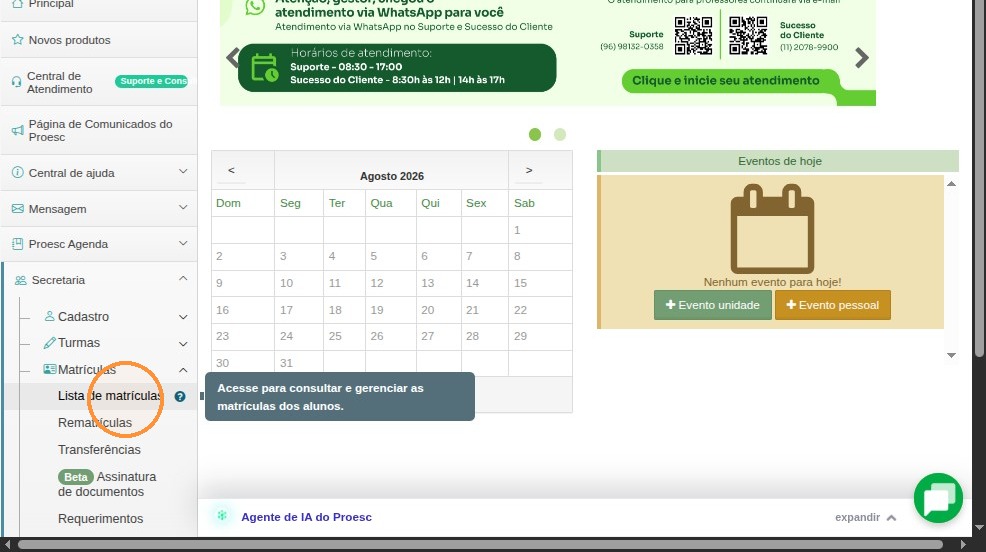
Task: Open Rematrículas menu item
Action: tap(95, 422)
